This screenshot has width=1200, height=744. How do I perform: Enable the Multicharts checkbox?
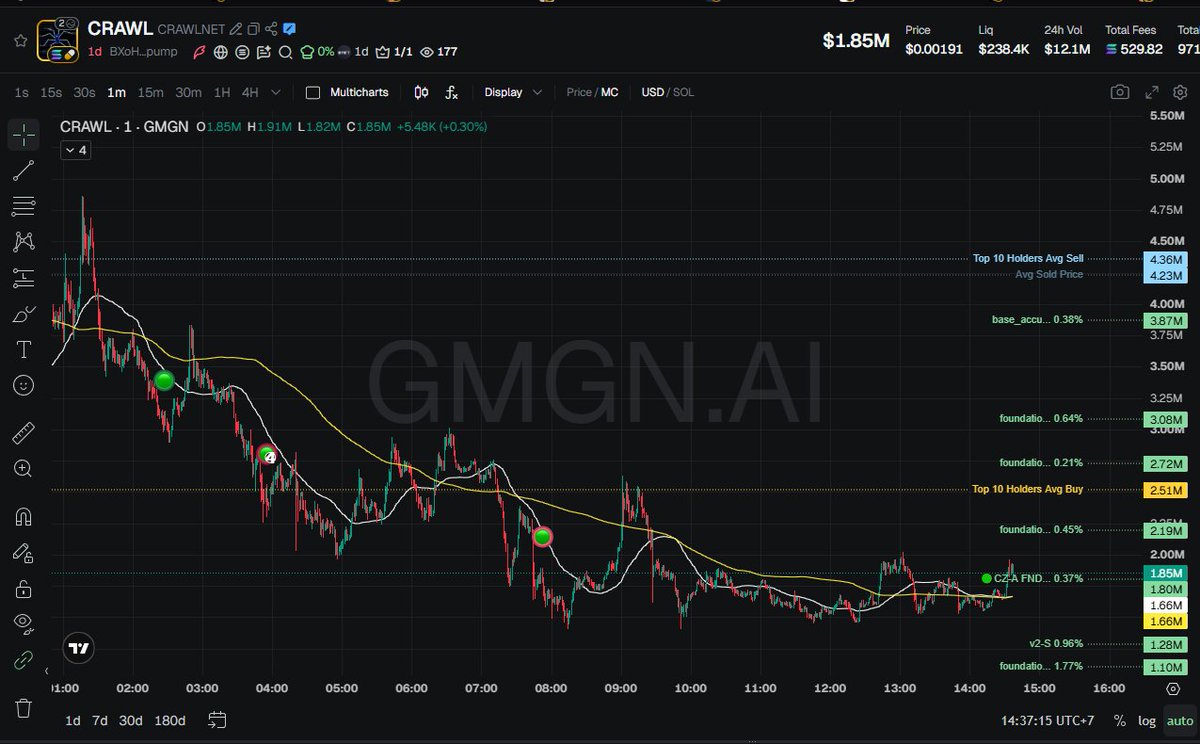313,92
